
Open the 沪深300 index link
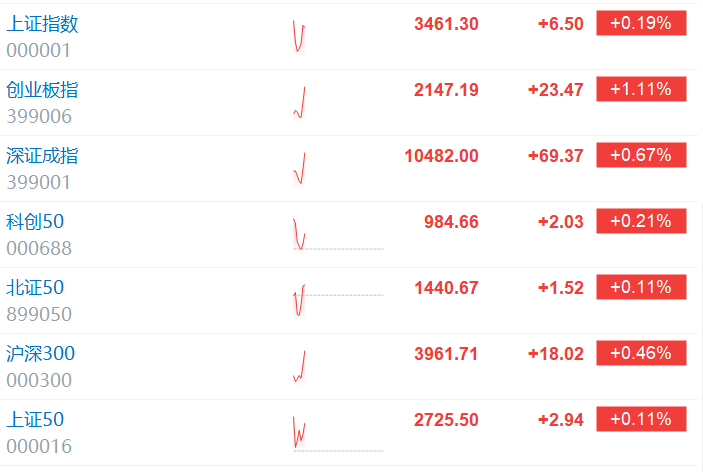[x=40, y=353]
